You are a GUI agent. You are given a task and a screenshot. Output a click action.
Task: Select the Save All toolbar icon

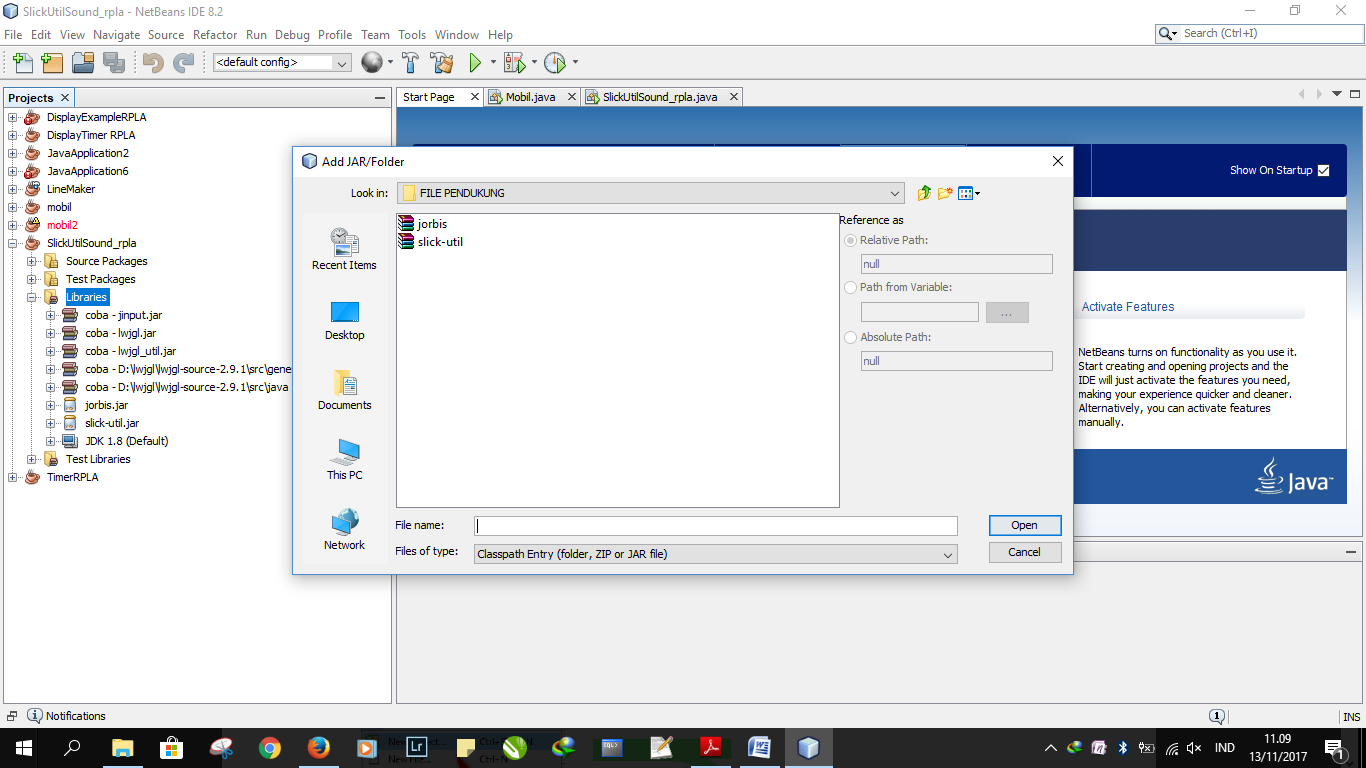(x=114, y=62)
